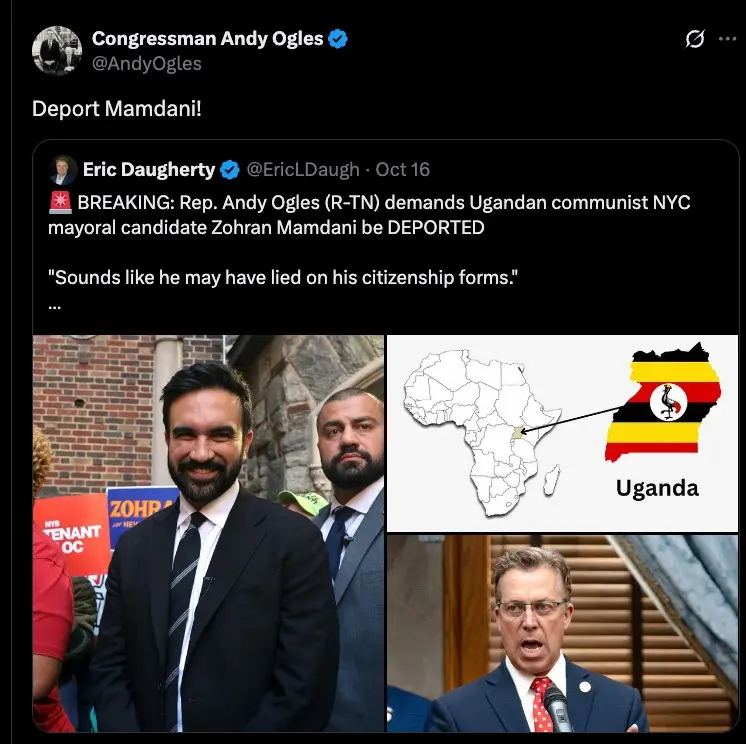This screenshot has width=746, height=744.
Task: Open the Oct 16 timestamp link
Action: coord(402,170)
